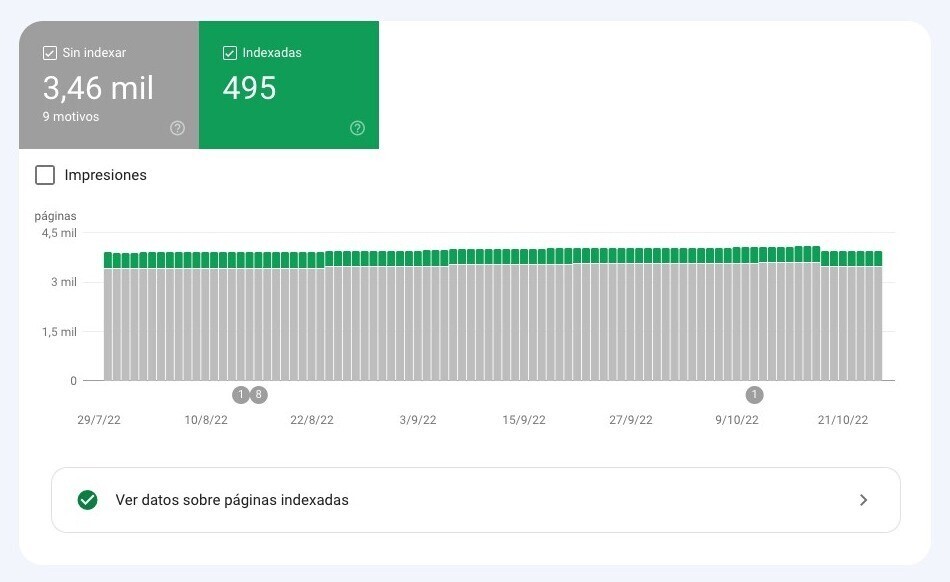Click the annotation marker labeled 8
The width and height of the screenshot is (950, 582).
coord(259,394)
